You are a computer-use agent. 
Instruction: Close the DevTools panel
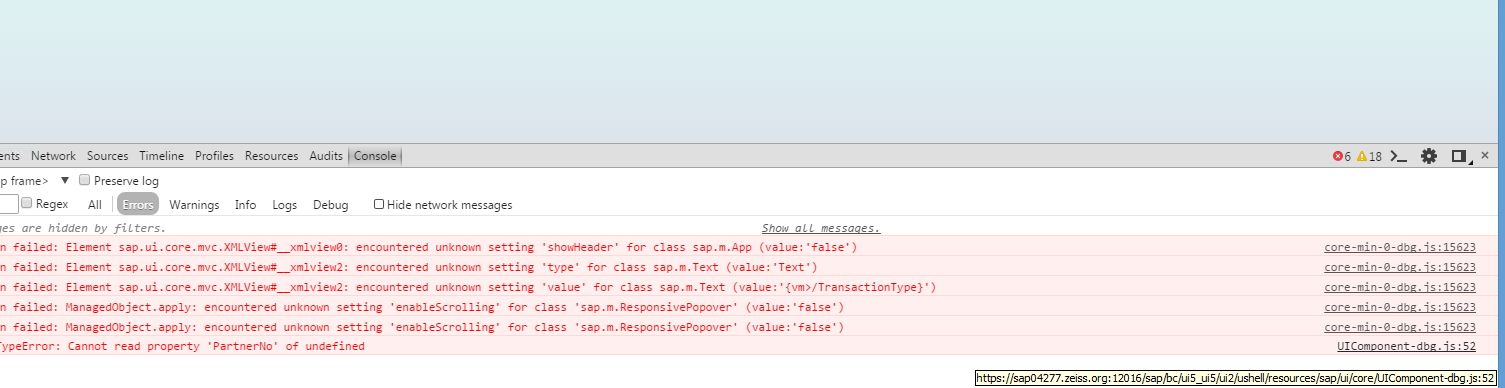pyautogui.click(x=1485, y=155)
